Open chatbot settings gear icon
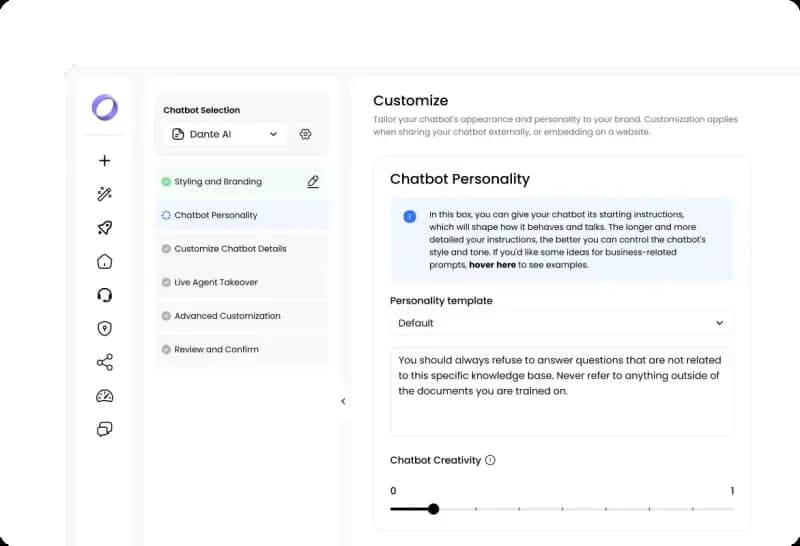 (x=306, y=134)
